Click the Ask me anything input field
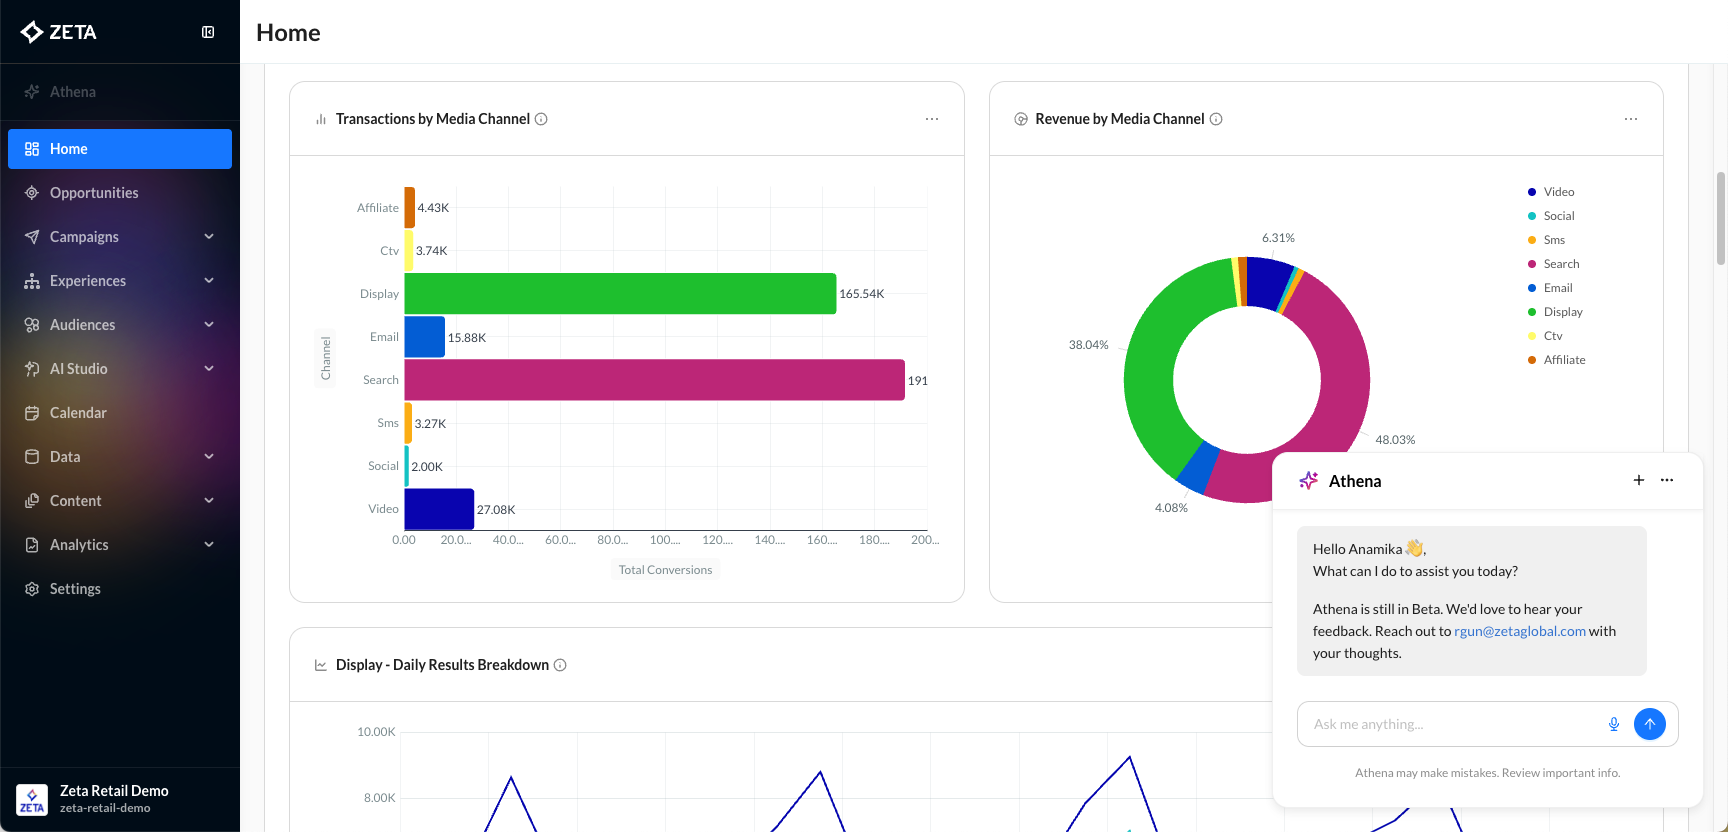Viewport: 1728px width, 832px height. (x=1450, y=724)
